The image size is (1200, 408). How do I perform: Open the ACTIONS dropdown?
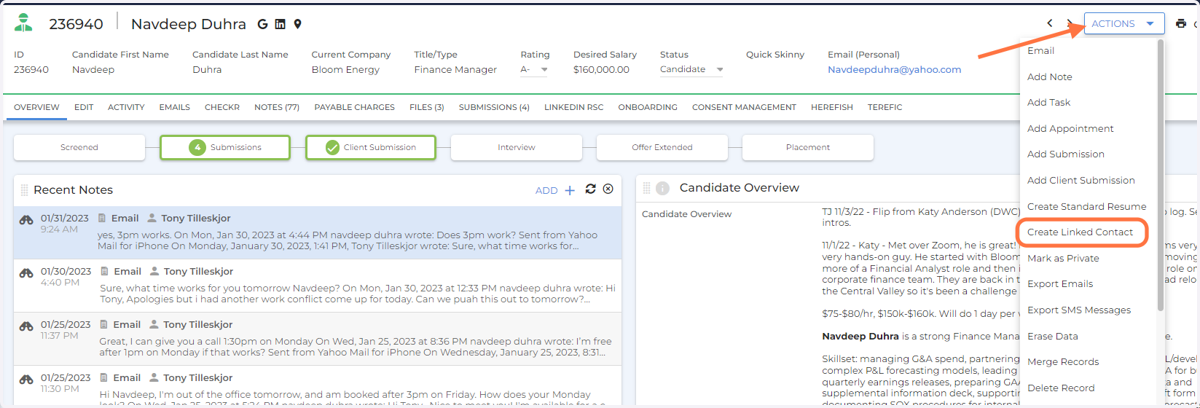click(1124, 24)
